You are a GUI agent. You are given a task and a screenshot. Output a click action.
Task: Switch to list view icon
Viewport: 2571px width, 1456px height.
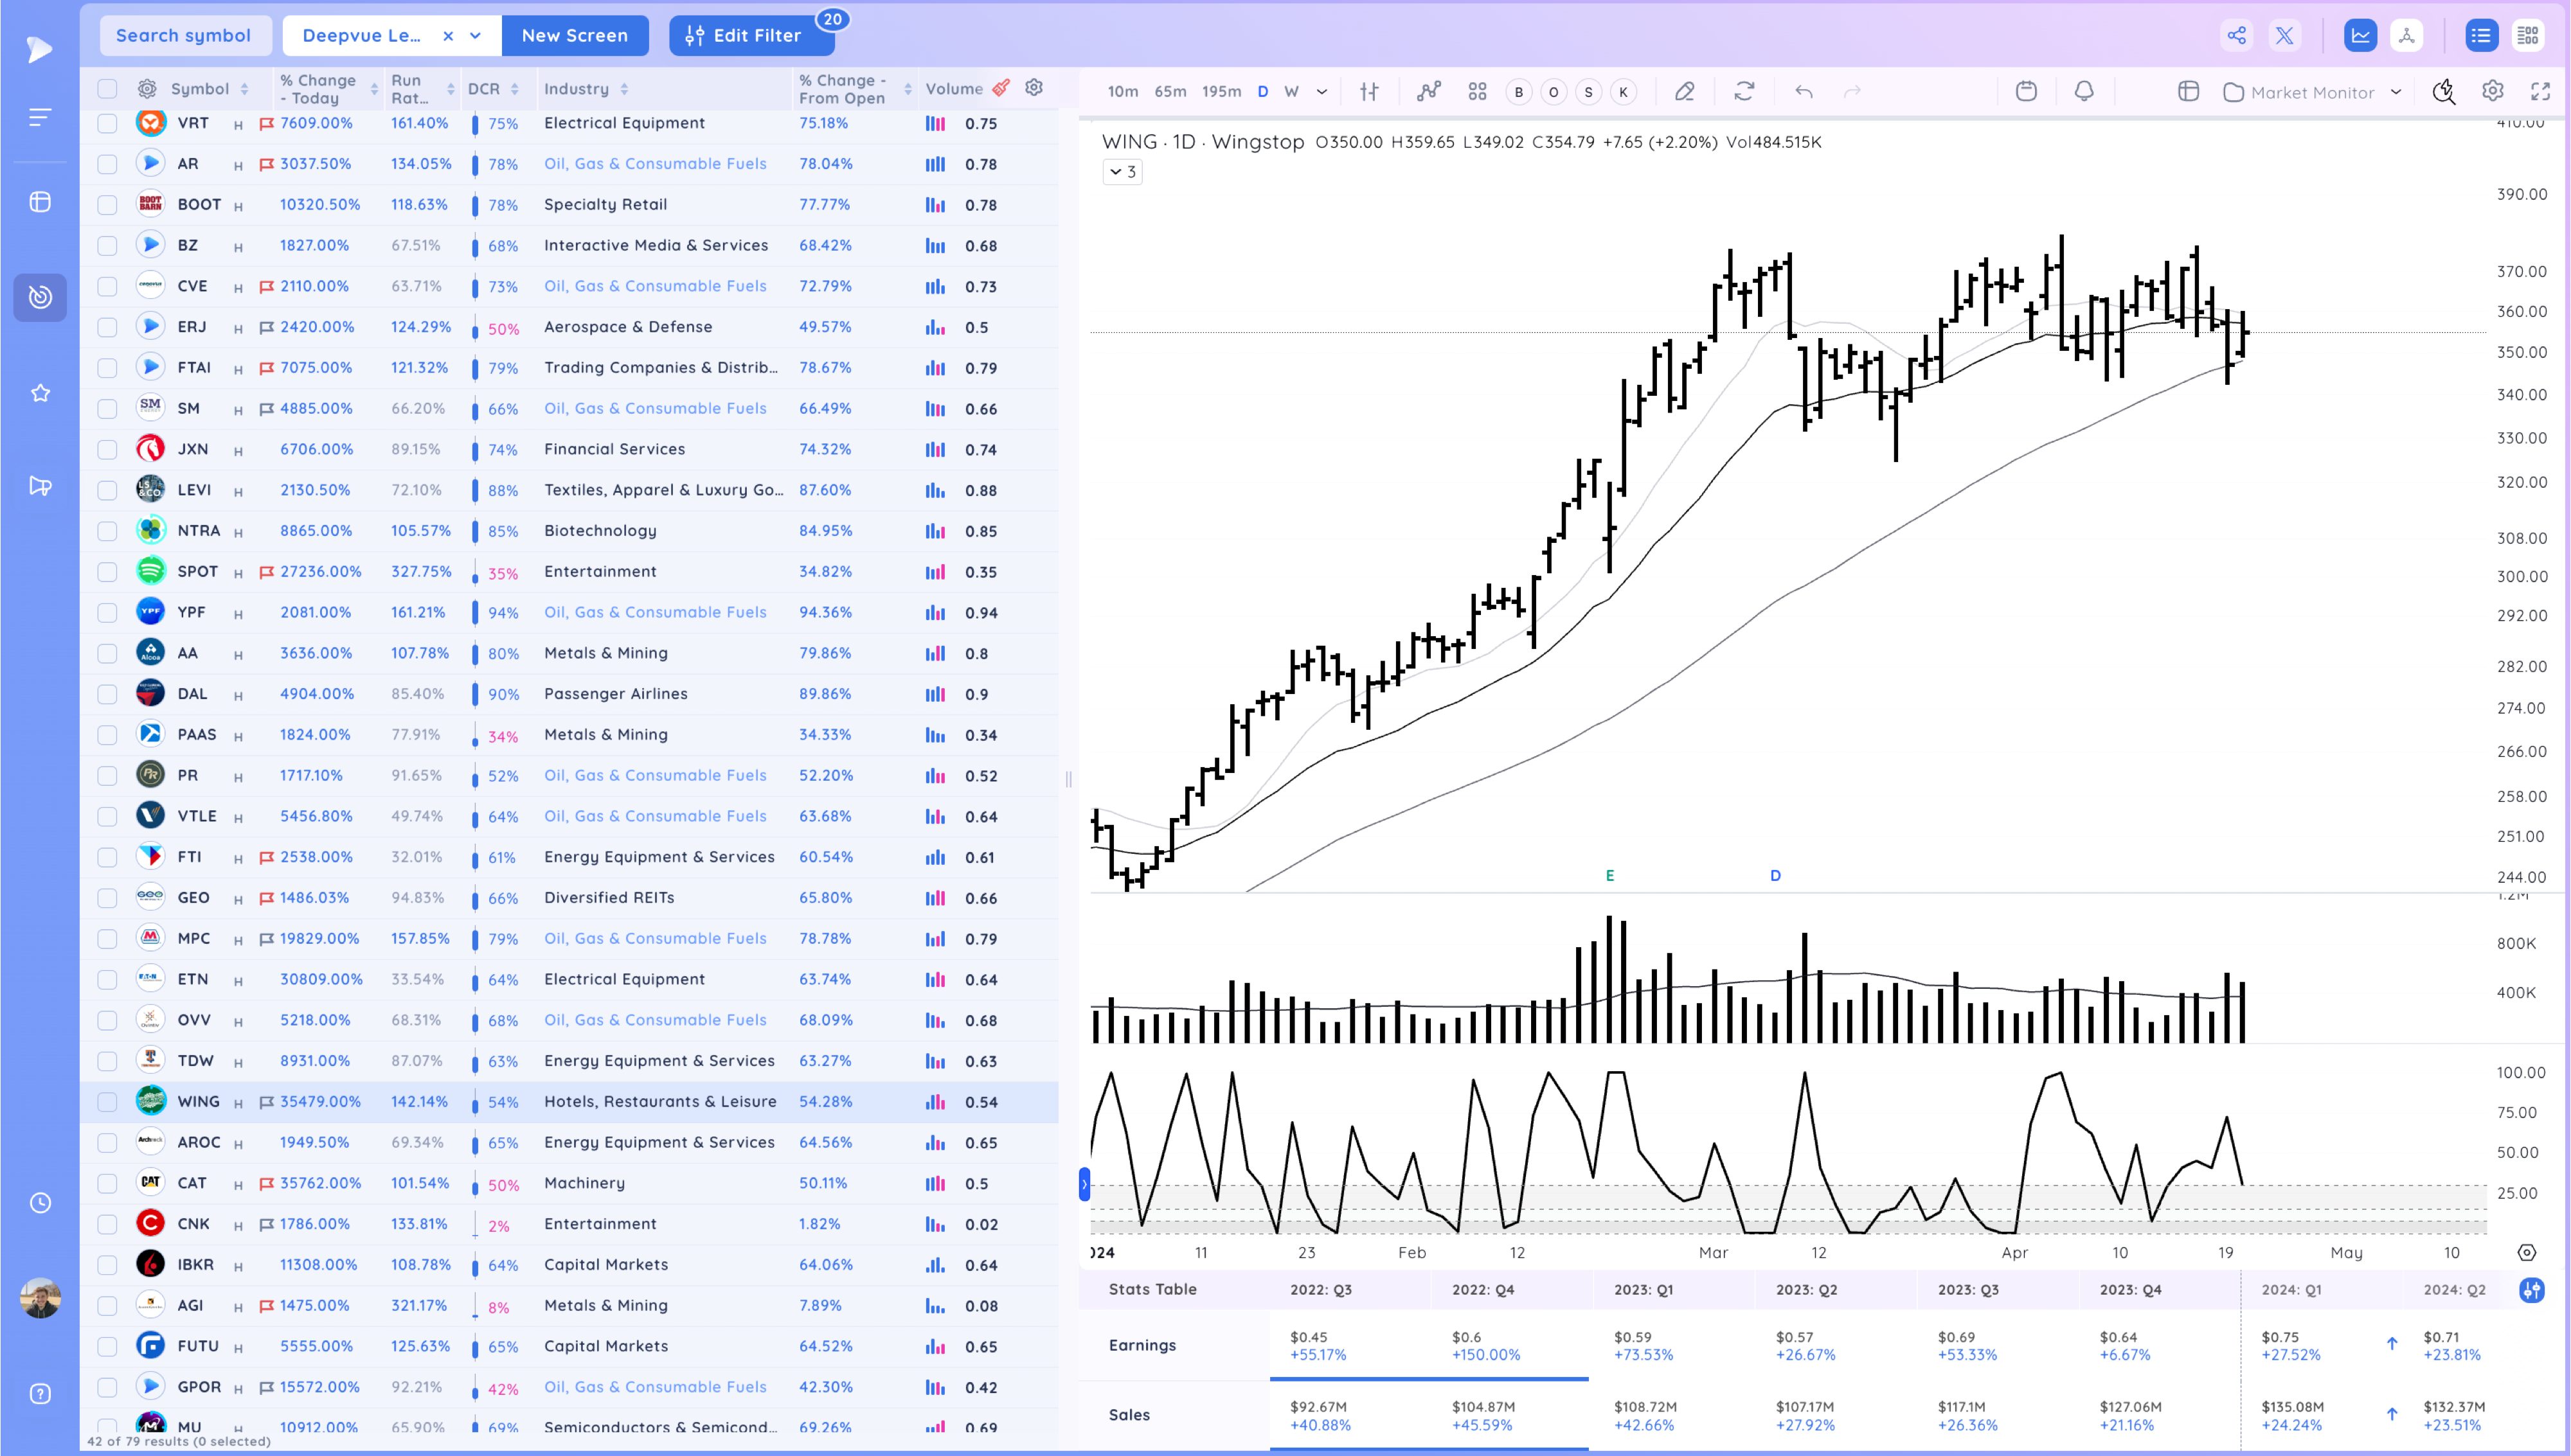[x=2481, y=35]
